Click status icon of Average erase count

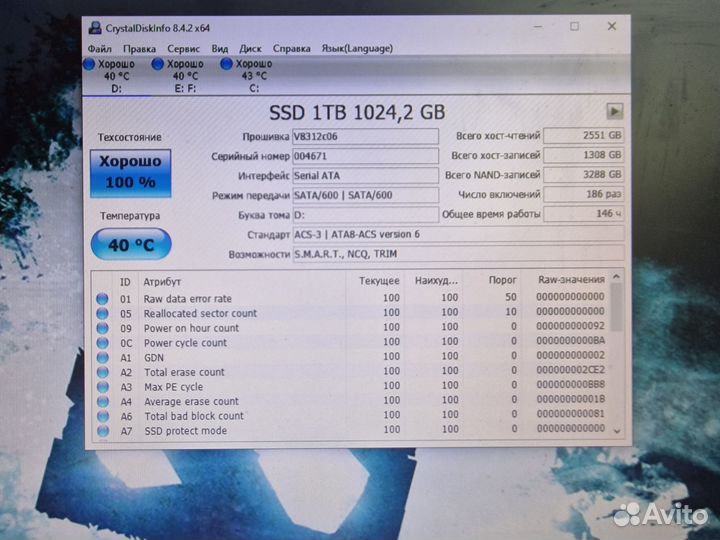point(102,402)
